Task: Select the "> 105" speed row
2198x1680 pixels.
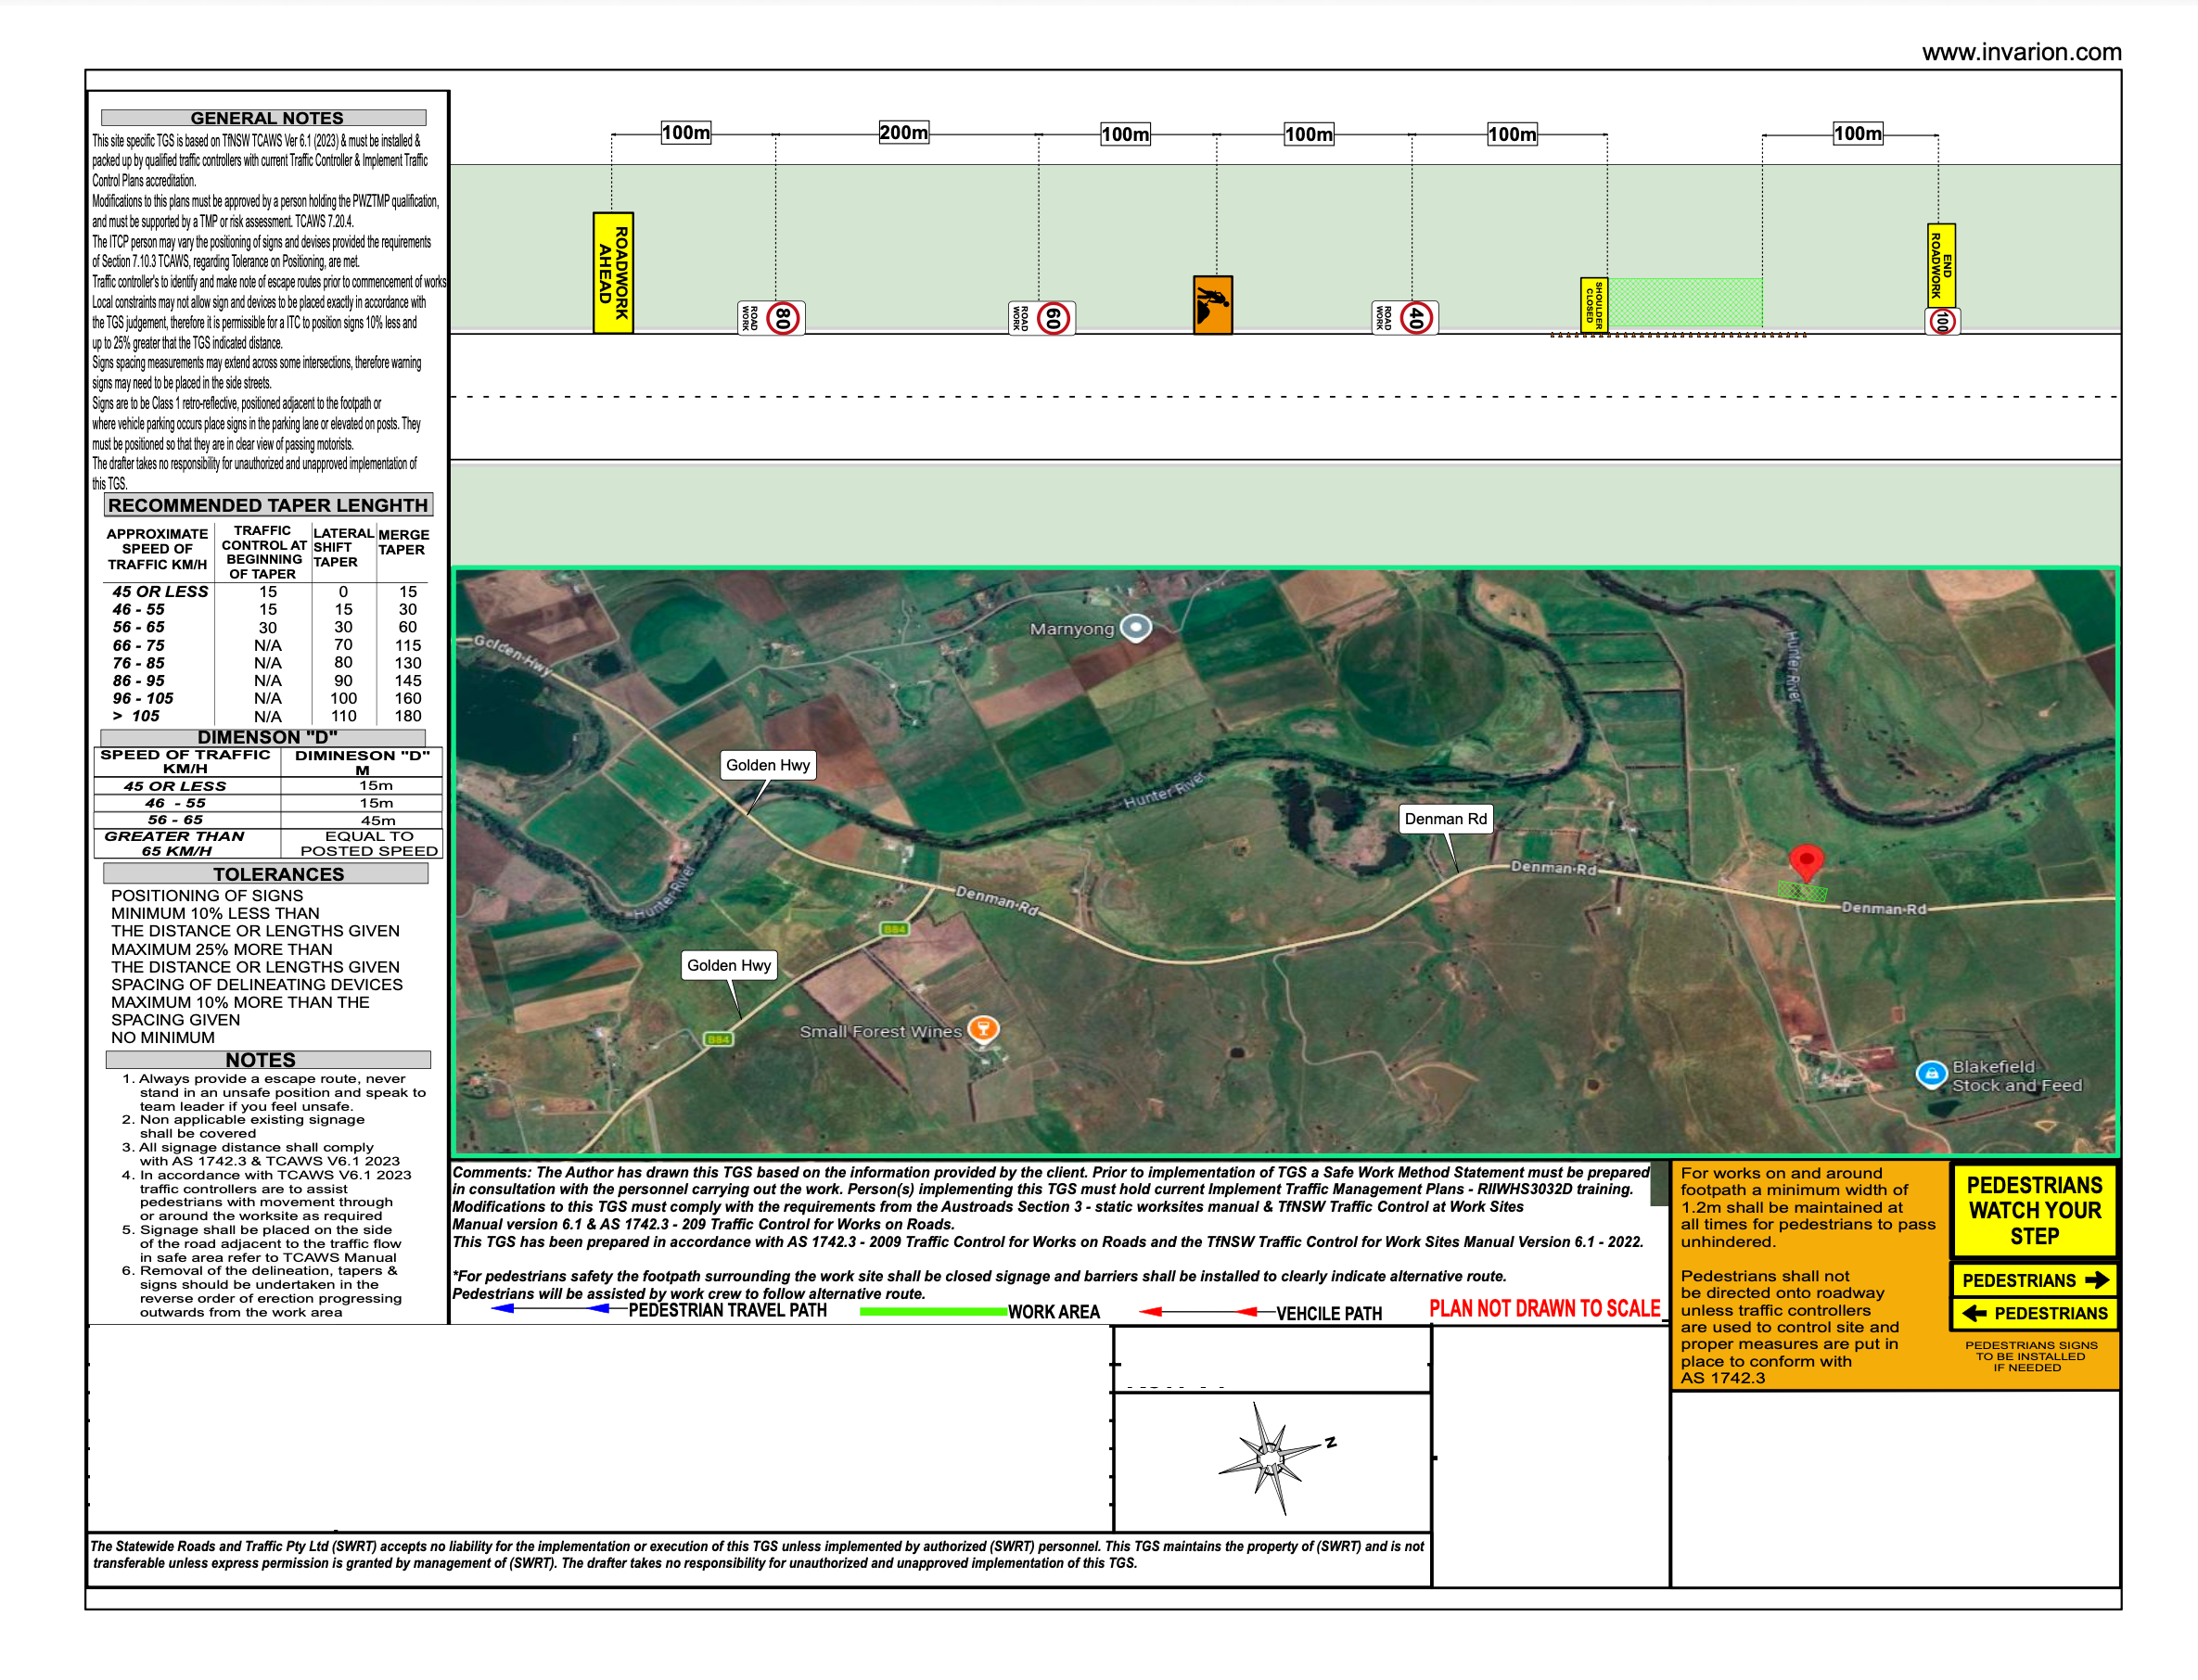Action: pyautogui.click(x=266, y=716)
